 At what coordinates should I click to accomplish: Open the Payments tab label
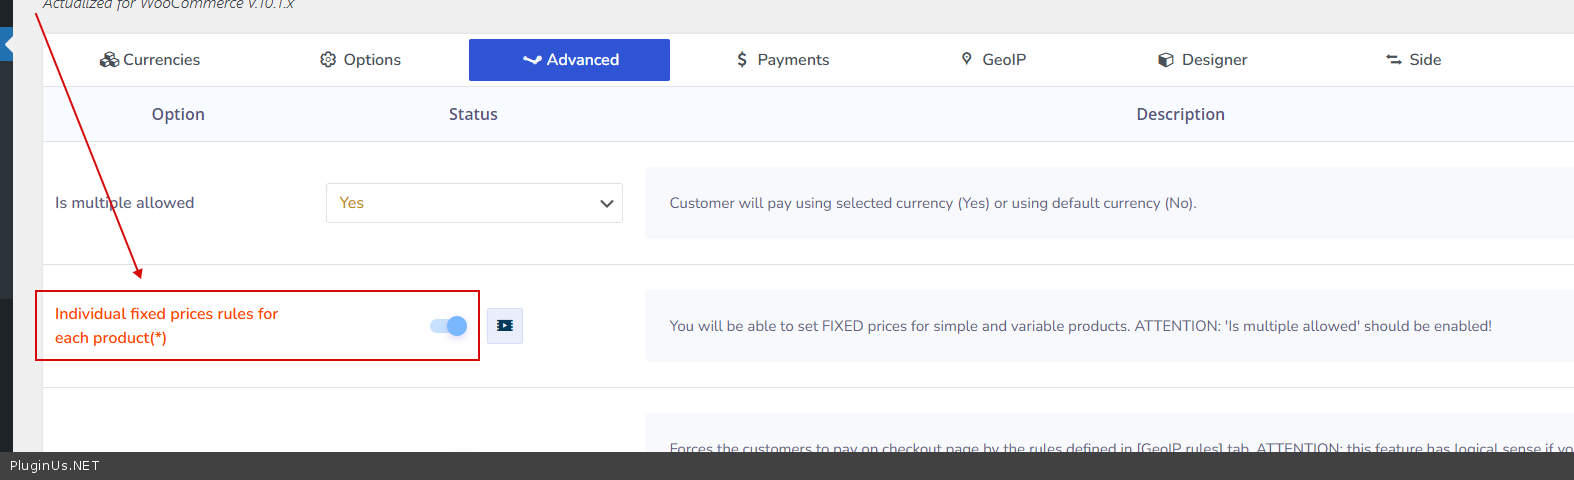coord(793,60)
